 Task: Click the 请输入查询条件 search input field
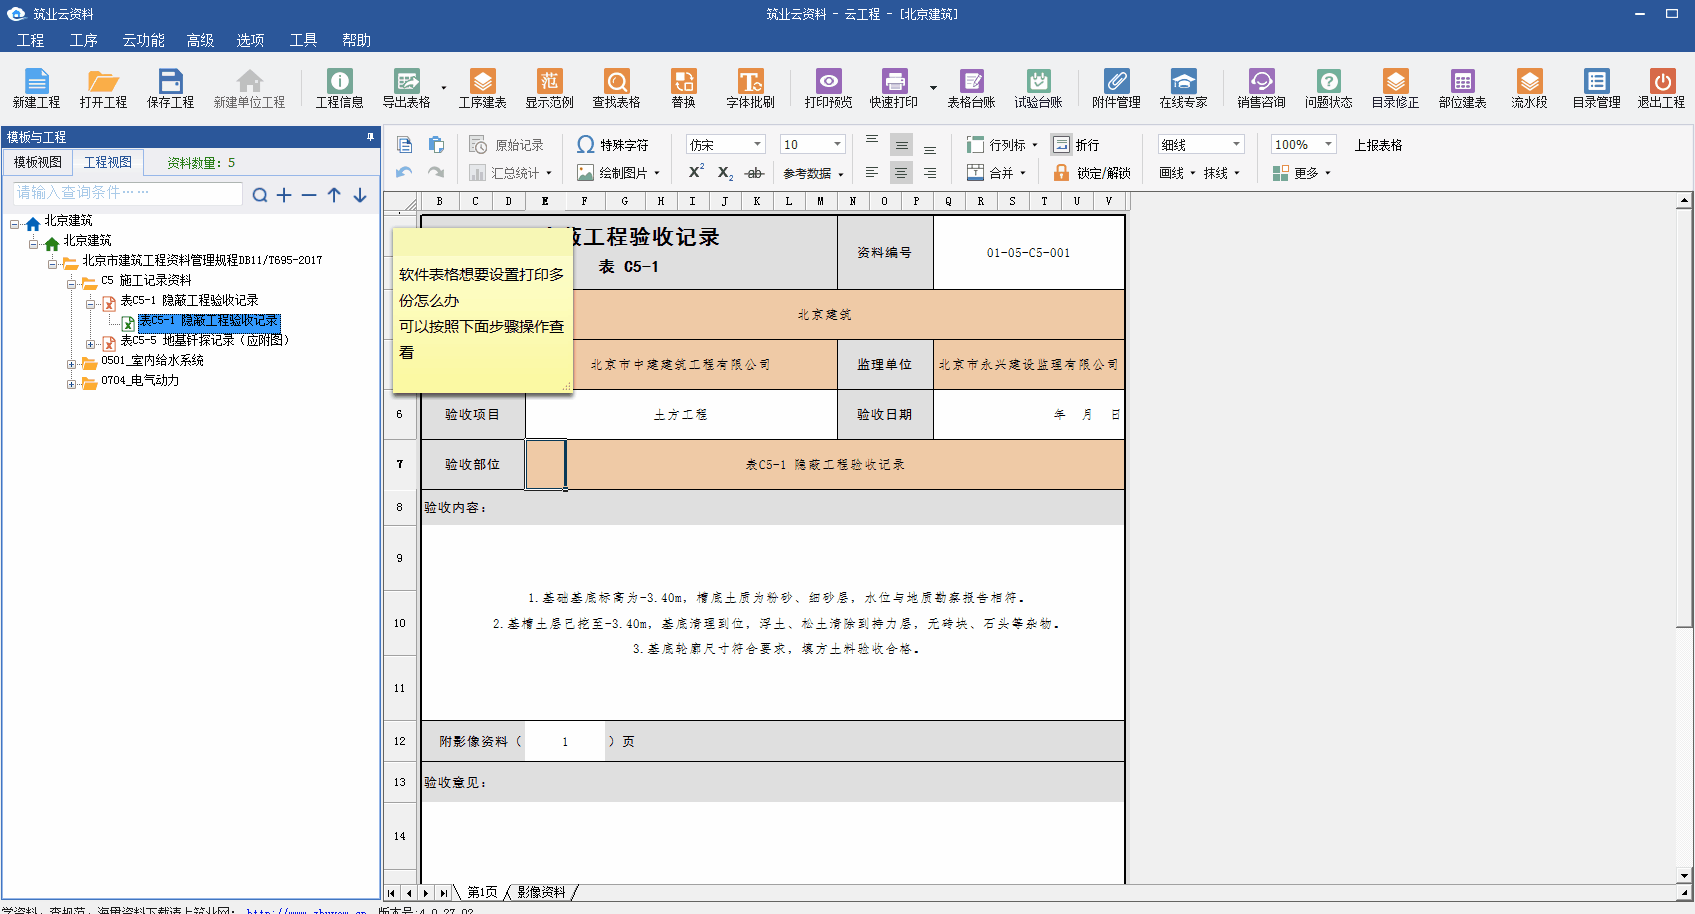pos(128,193)
